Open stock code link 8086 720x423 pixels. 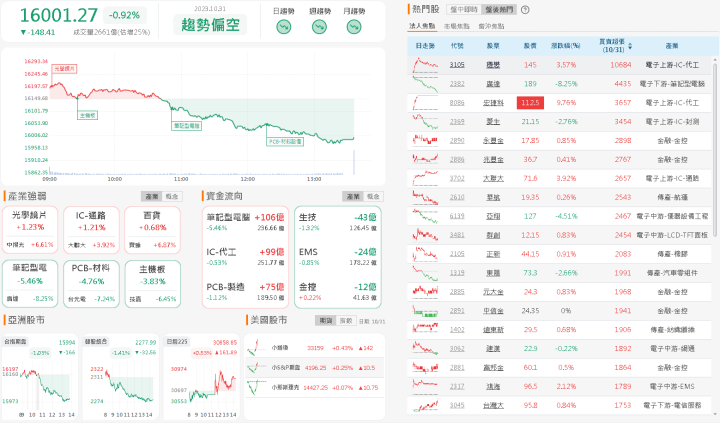(x=457, y=102)
